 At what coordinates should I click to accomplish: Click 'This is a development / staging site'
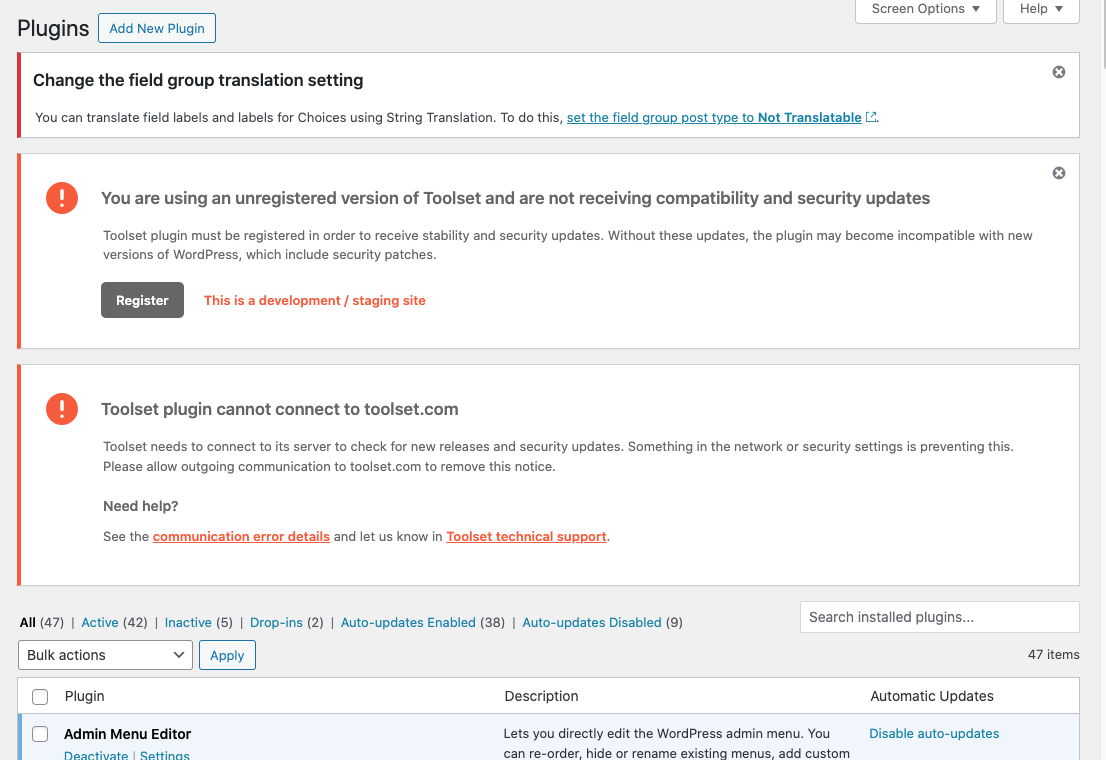(x=315, y=300)
